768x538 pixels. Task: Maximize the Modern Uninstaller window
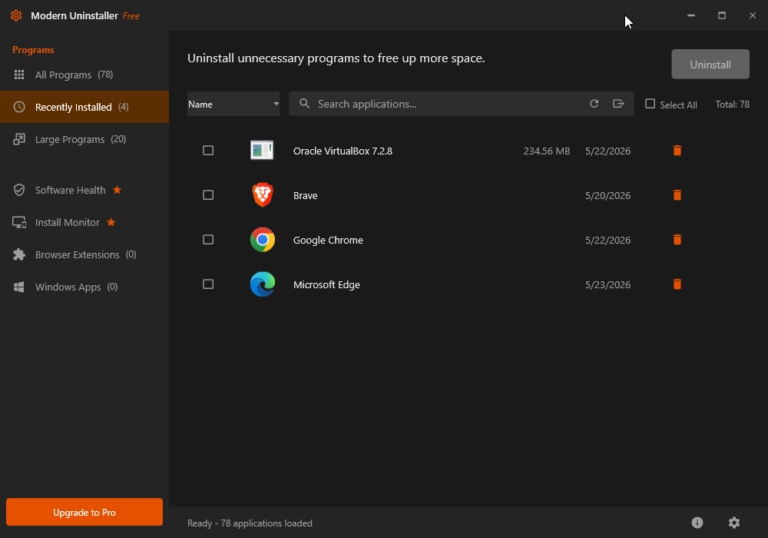click(722, 16)
